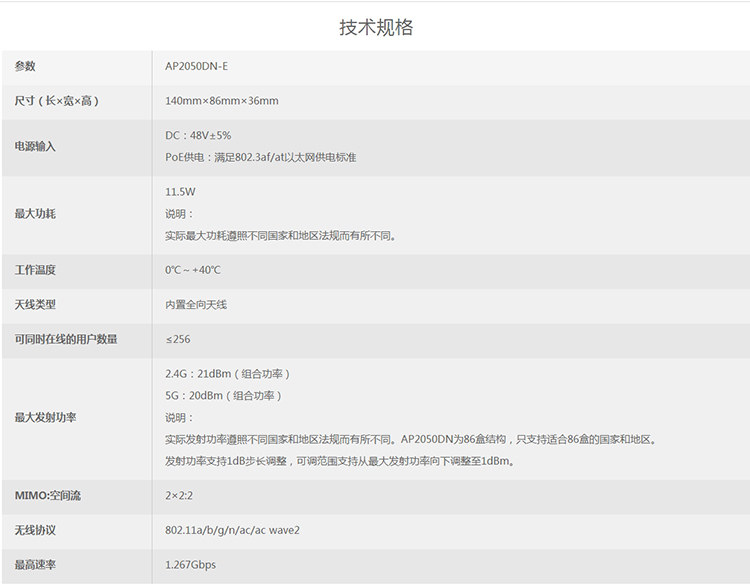Click the 实际最大功耗遵照不同国家 note line
The height and width of the screenshot is (587, 750).
[x=281, y=236]
